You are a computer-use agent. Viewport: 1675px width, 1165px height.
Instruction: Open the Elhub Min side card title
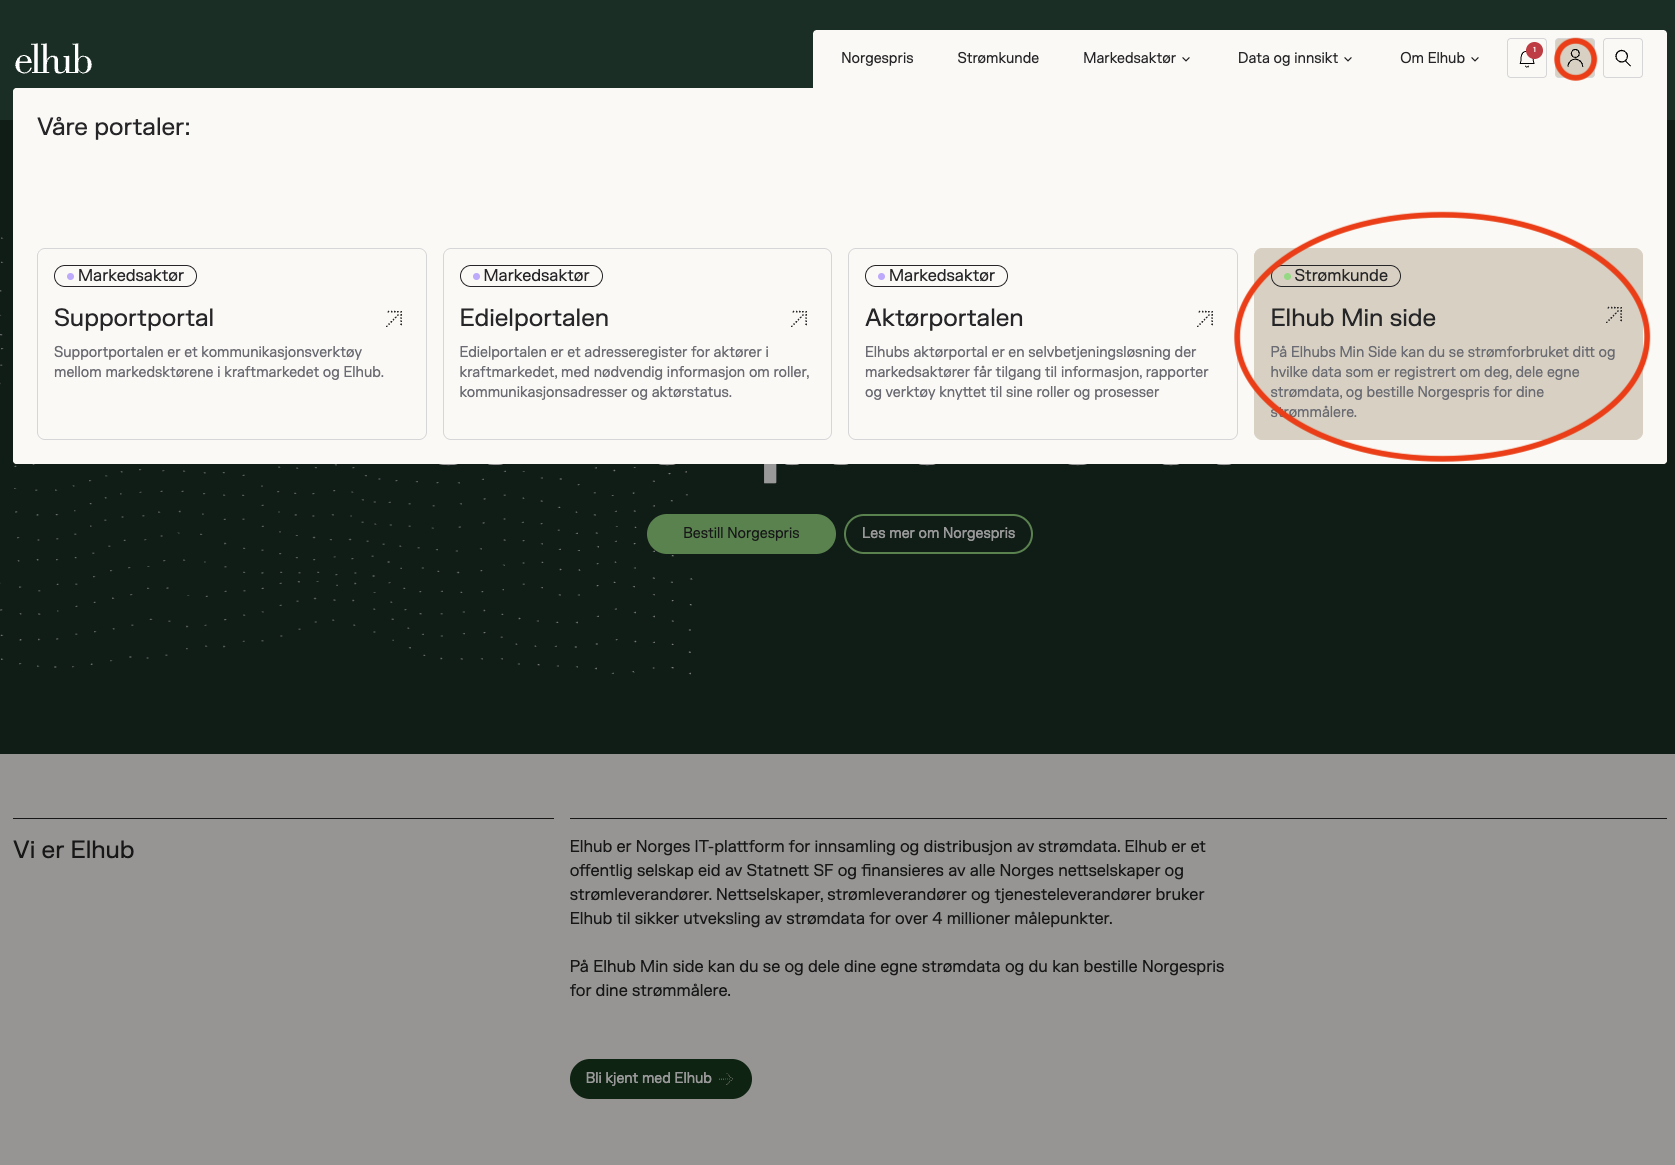[1353, 318]
